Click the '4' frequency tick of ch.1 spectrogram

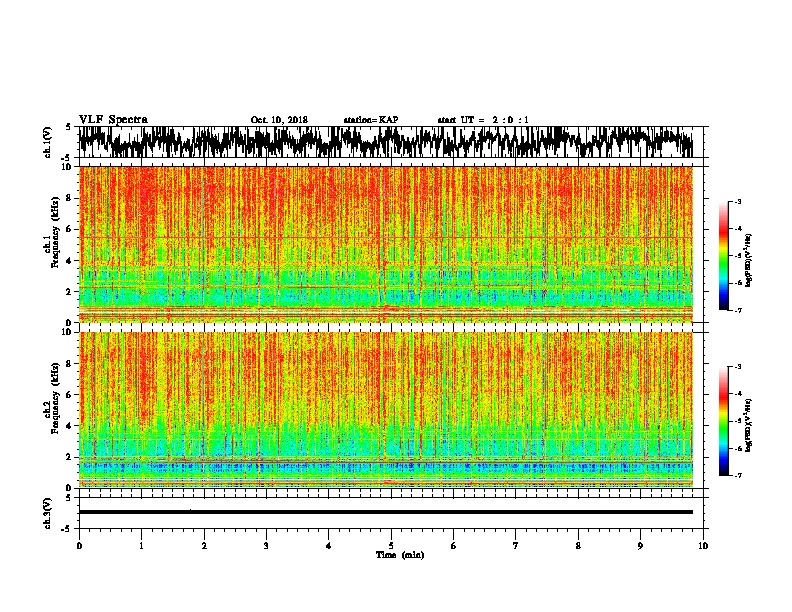coord(69,261)
